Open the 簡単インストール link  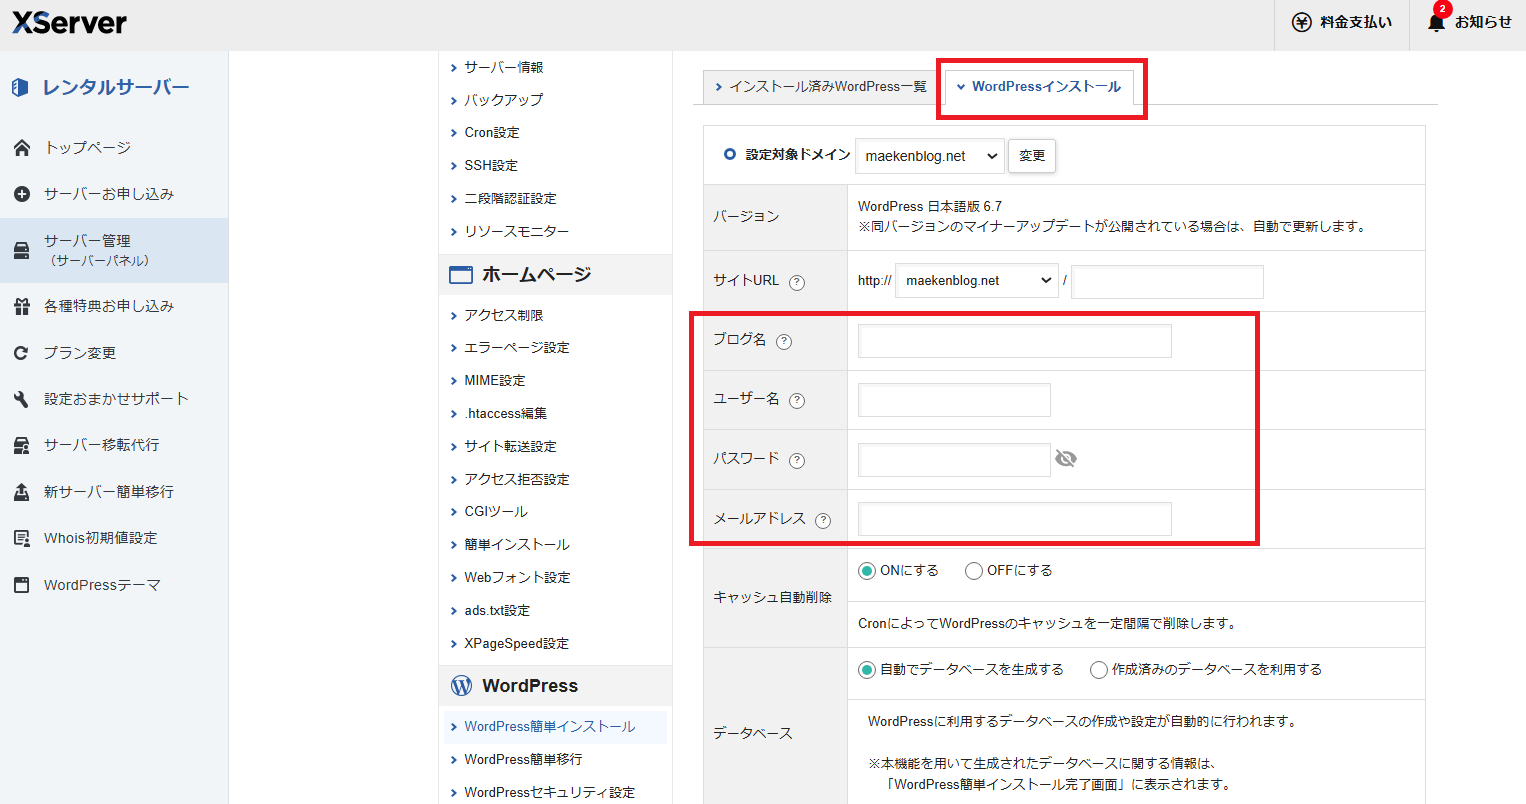tap(517, 545)
